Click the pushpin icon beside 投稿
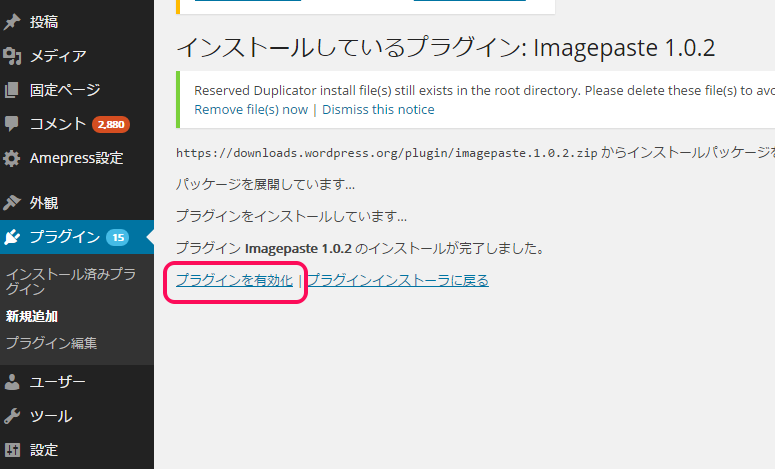 tap(12, 21)
